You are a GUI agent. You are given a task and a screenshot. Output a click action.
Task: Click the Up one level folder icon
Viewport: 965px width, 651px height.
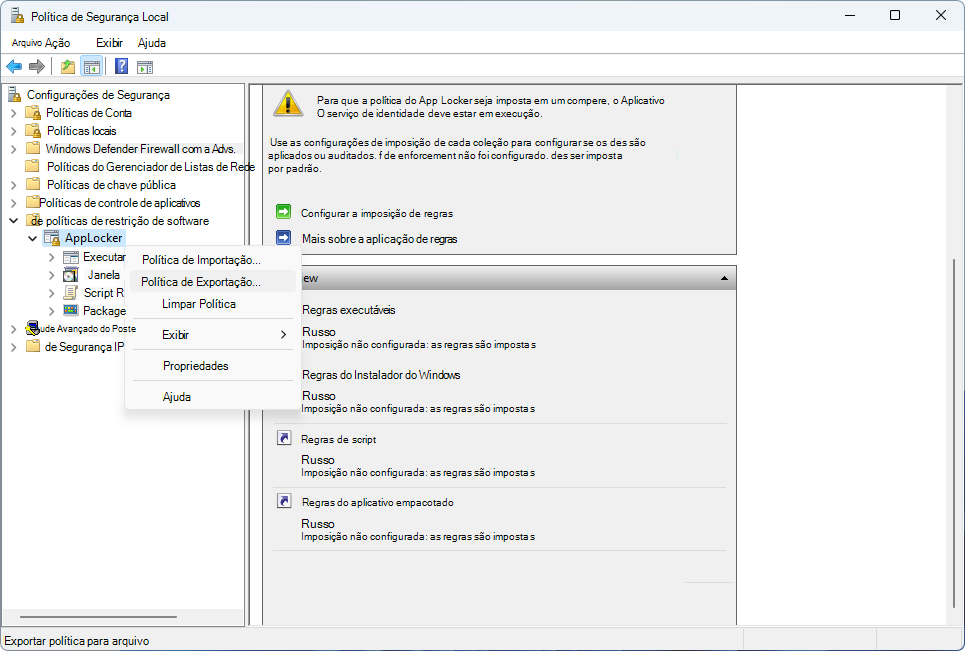[68, 66]
